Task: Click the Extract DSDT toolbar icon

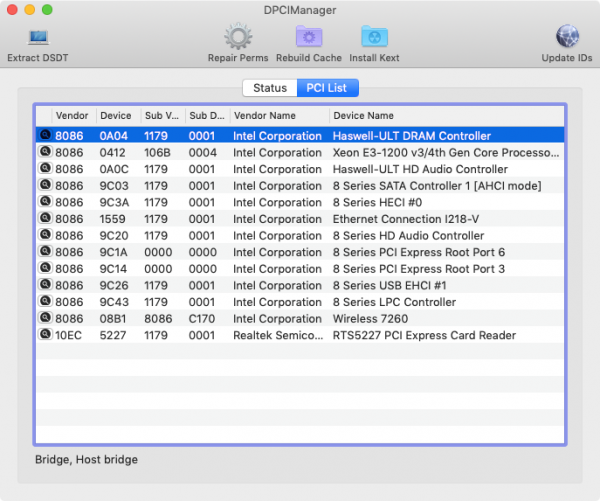Action: click(38, 38)
